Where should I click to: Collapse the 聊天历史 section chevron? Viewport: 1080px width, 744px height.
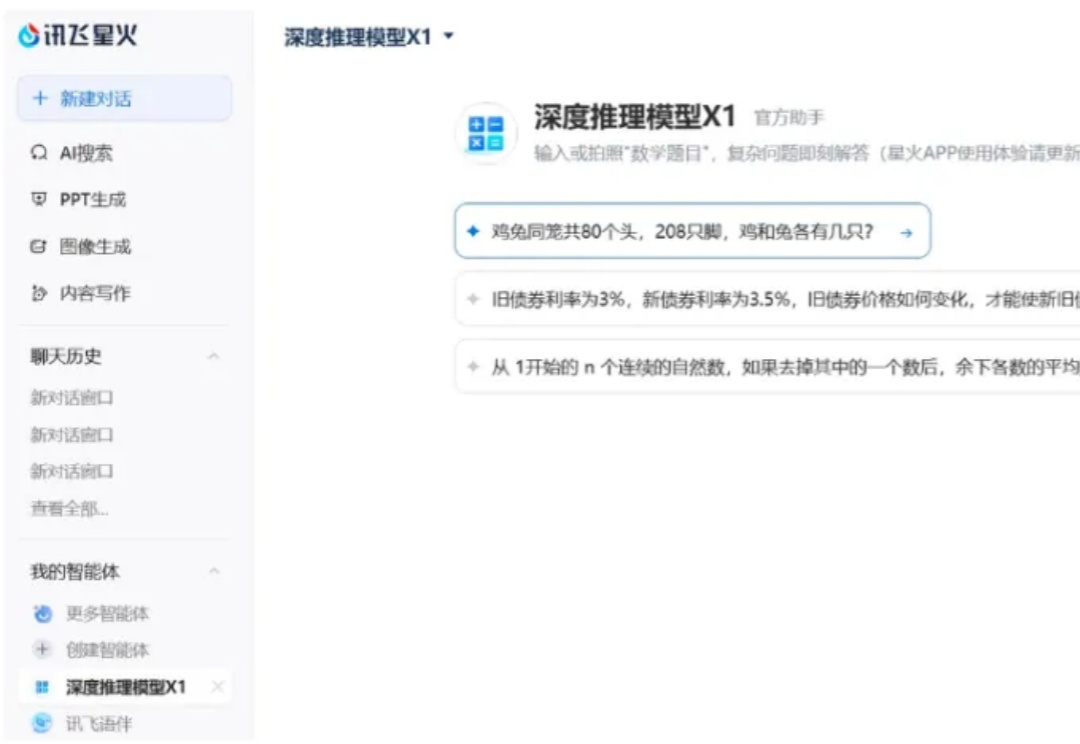pyautogui.click(x=214, y=356)
